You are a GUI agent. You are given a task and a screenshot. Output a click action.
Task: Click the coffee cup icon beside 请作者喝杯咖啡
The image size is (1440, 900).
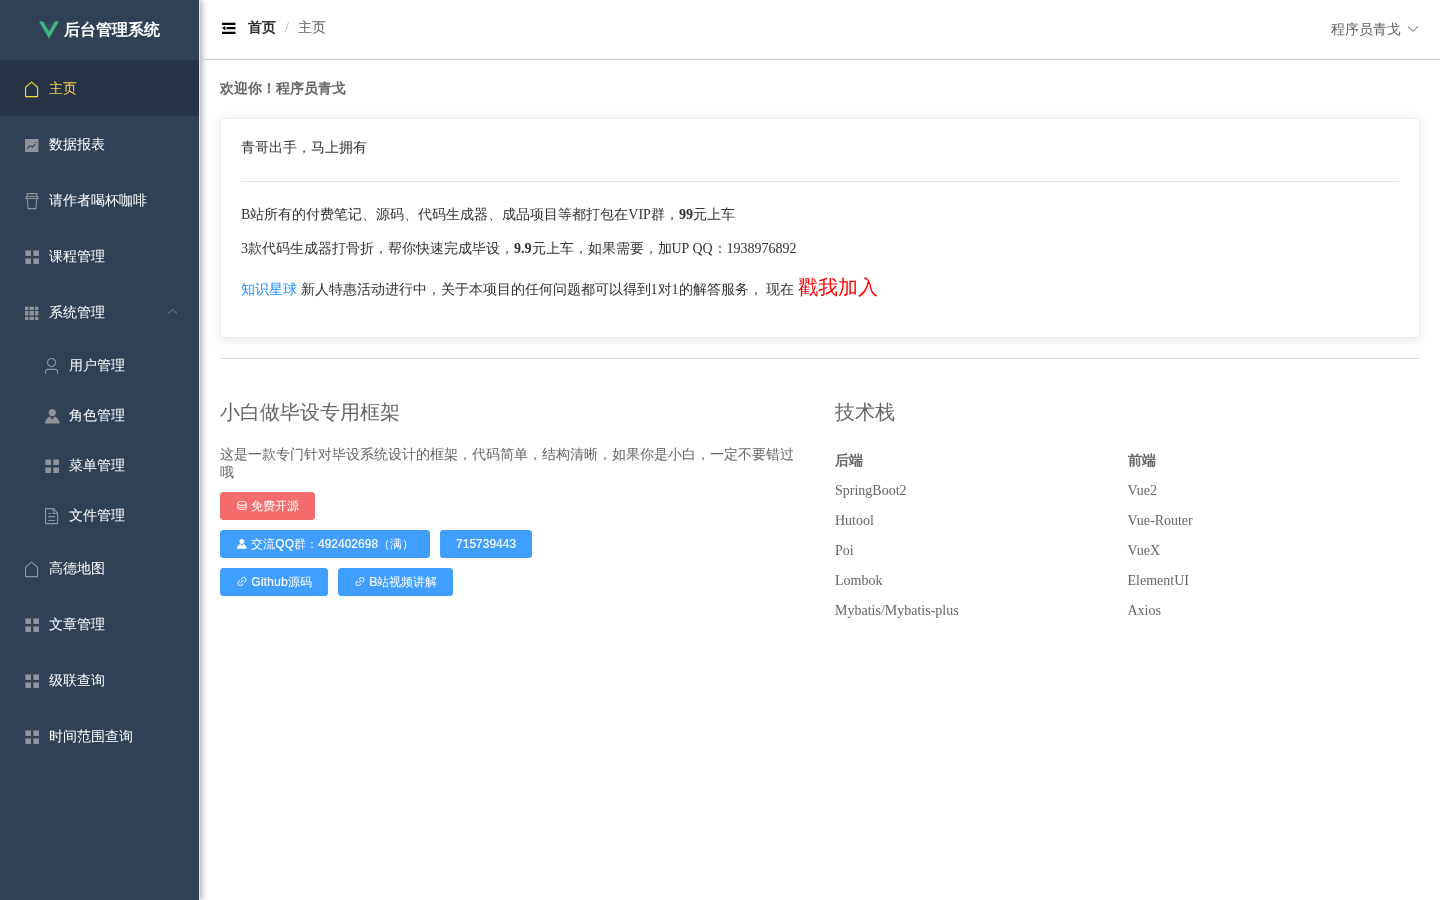coord(32,201)
